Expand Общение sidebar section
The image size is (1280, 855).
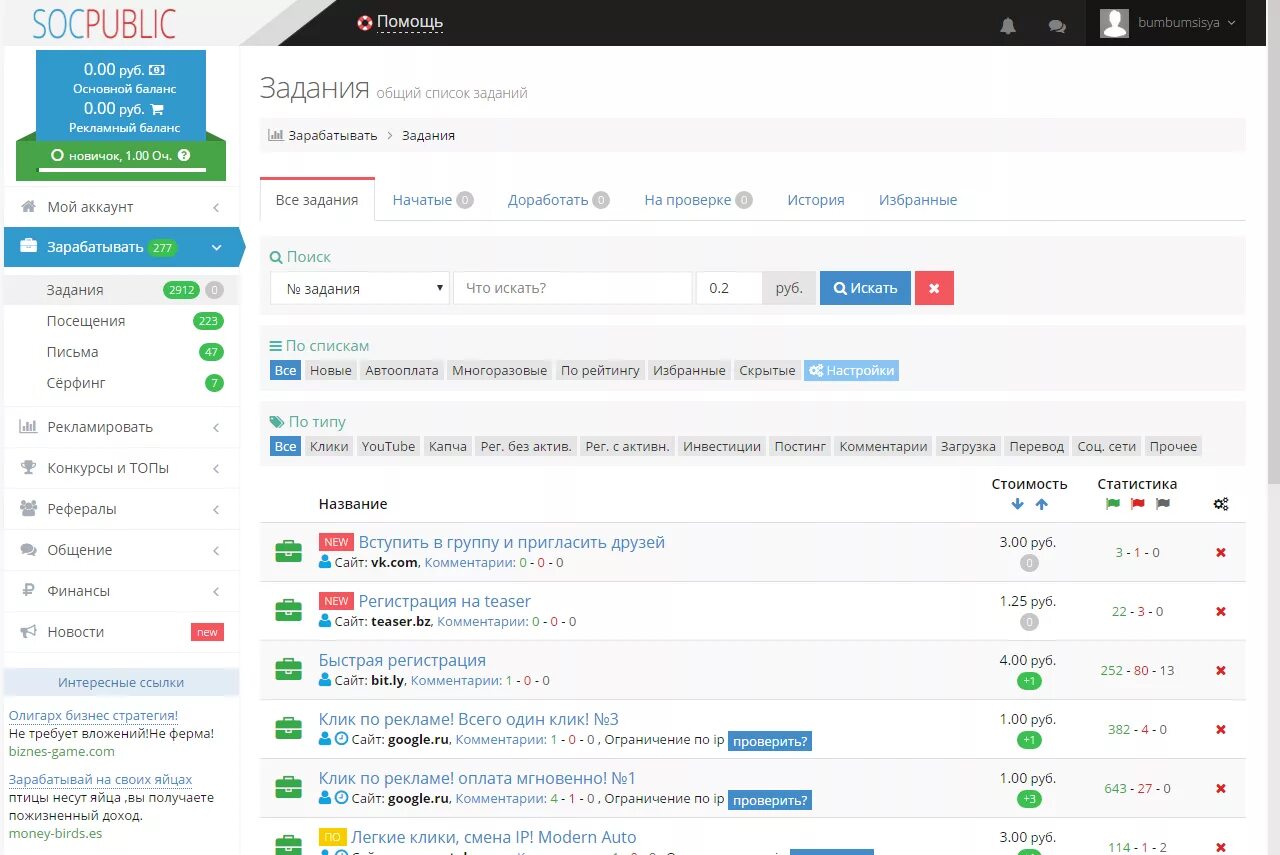click(x=121, y=550)
